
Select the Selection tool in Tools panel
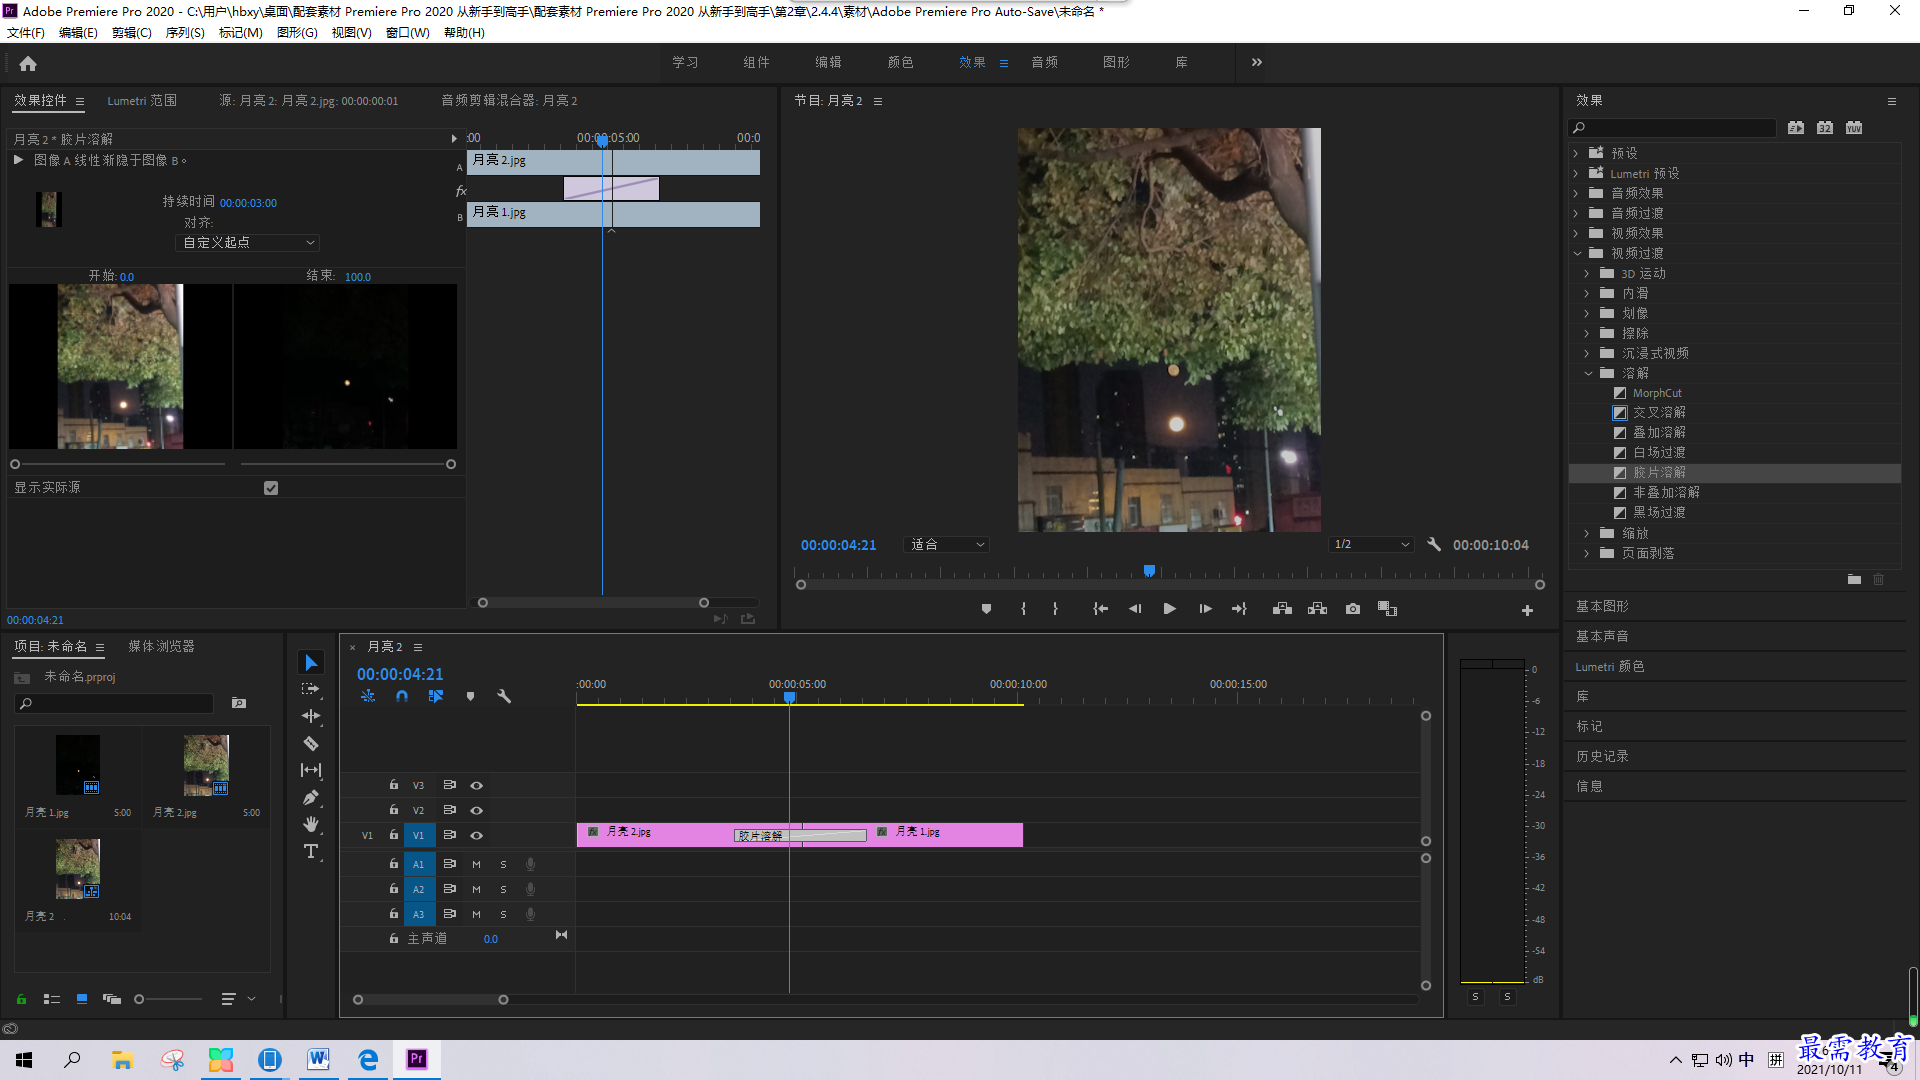pos(311,663)
